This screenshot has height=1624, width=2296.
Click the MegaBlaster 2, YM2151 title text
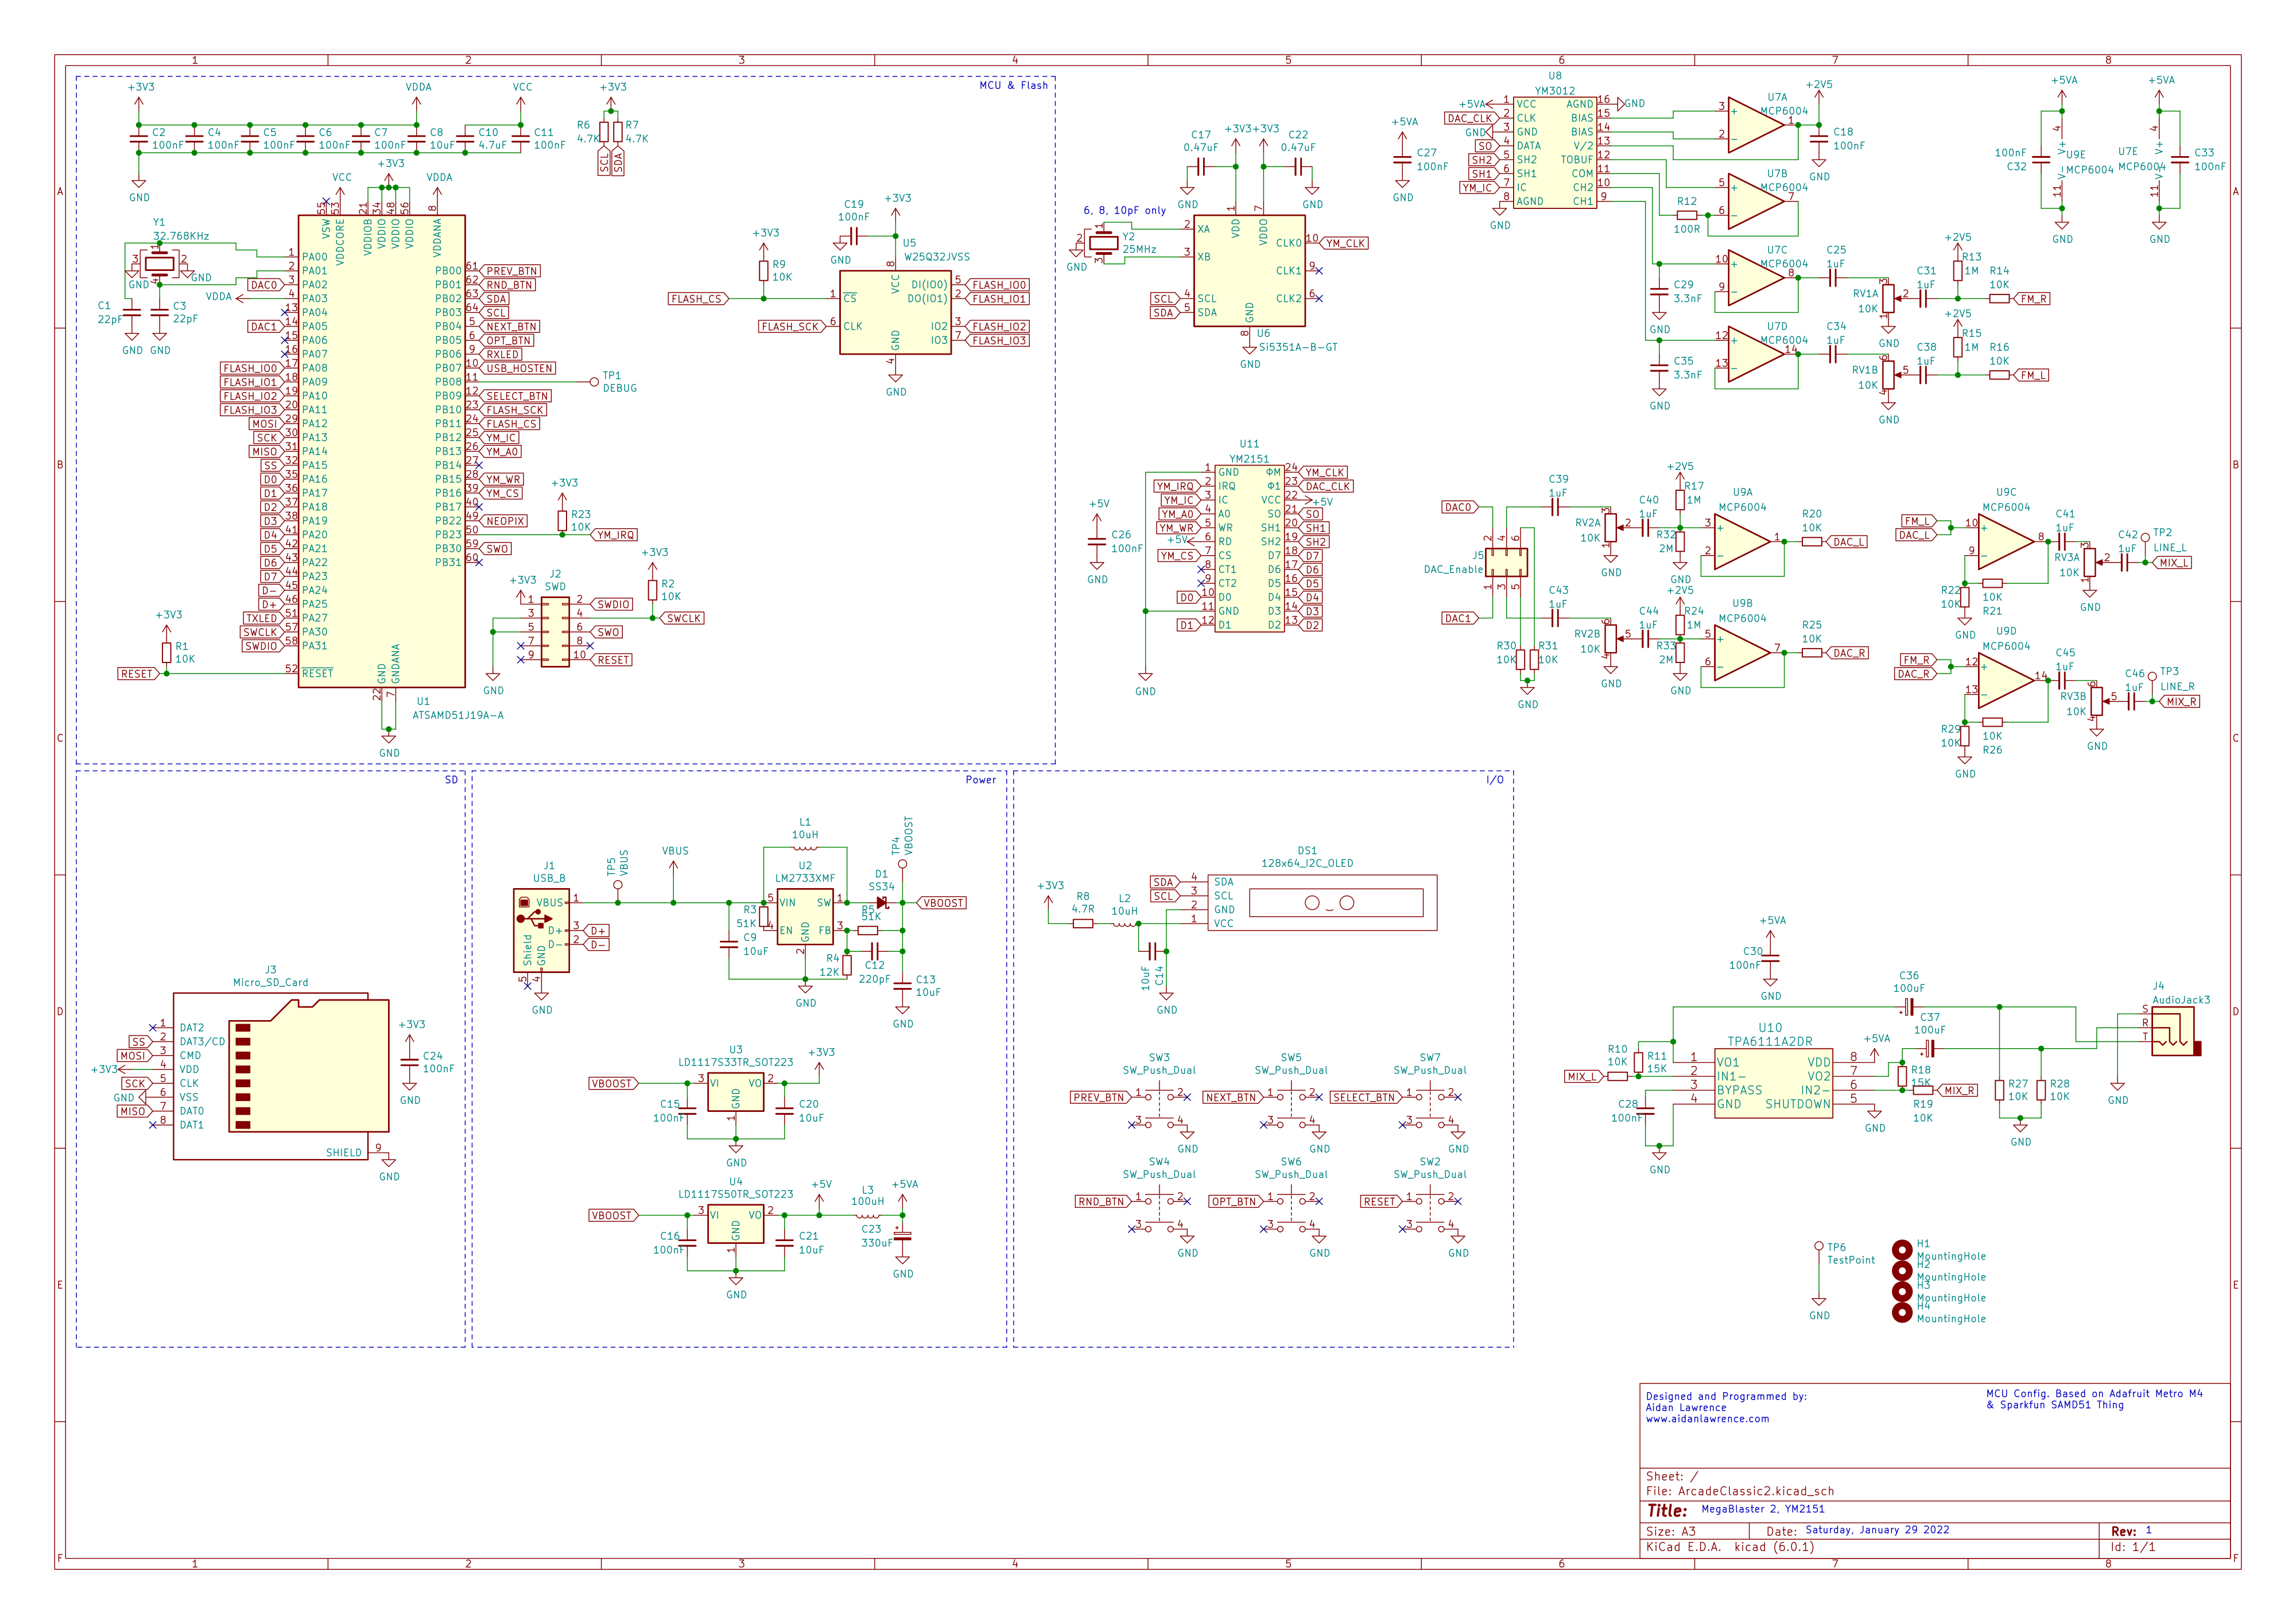coord(1762,1509)
